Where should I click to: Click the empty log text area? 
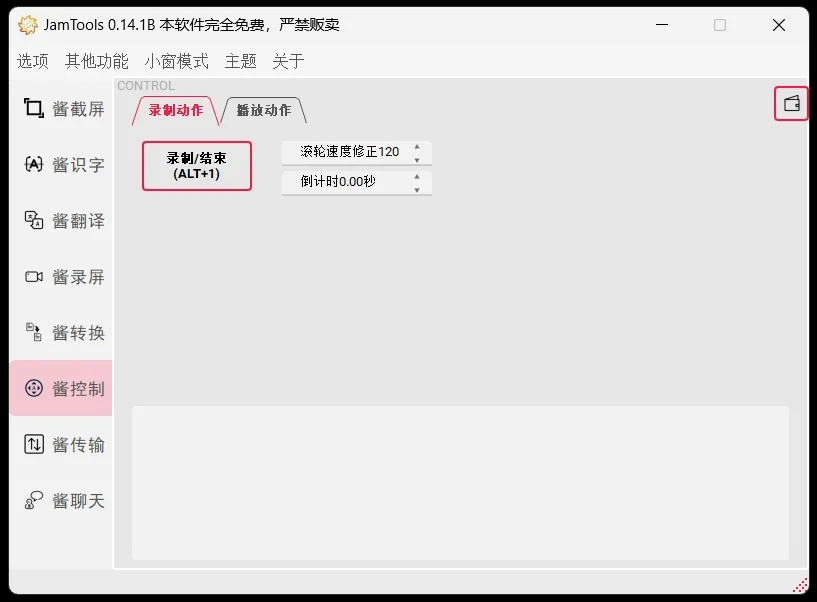click(461, 483)
